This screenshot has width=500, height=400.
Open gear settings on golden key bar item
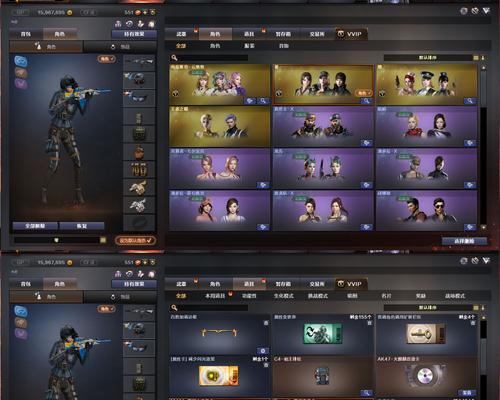click(x=263, y=351)
